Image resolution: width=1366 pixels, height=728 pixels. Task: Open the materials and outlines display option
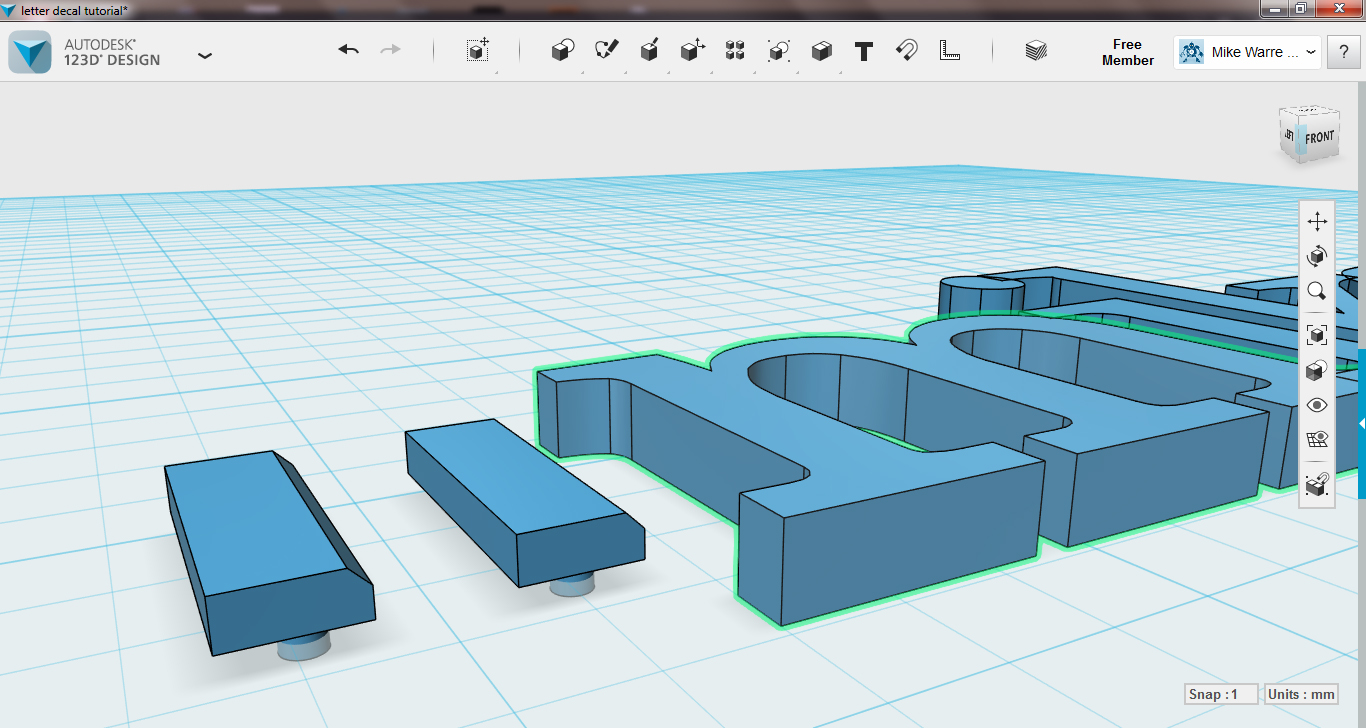point(1317,370)
